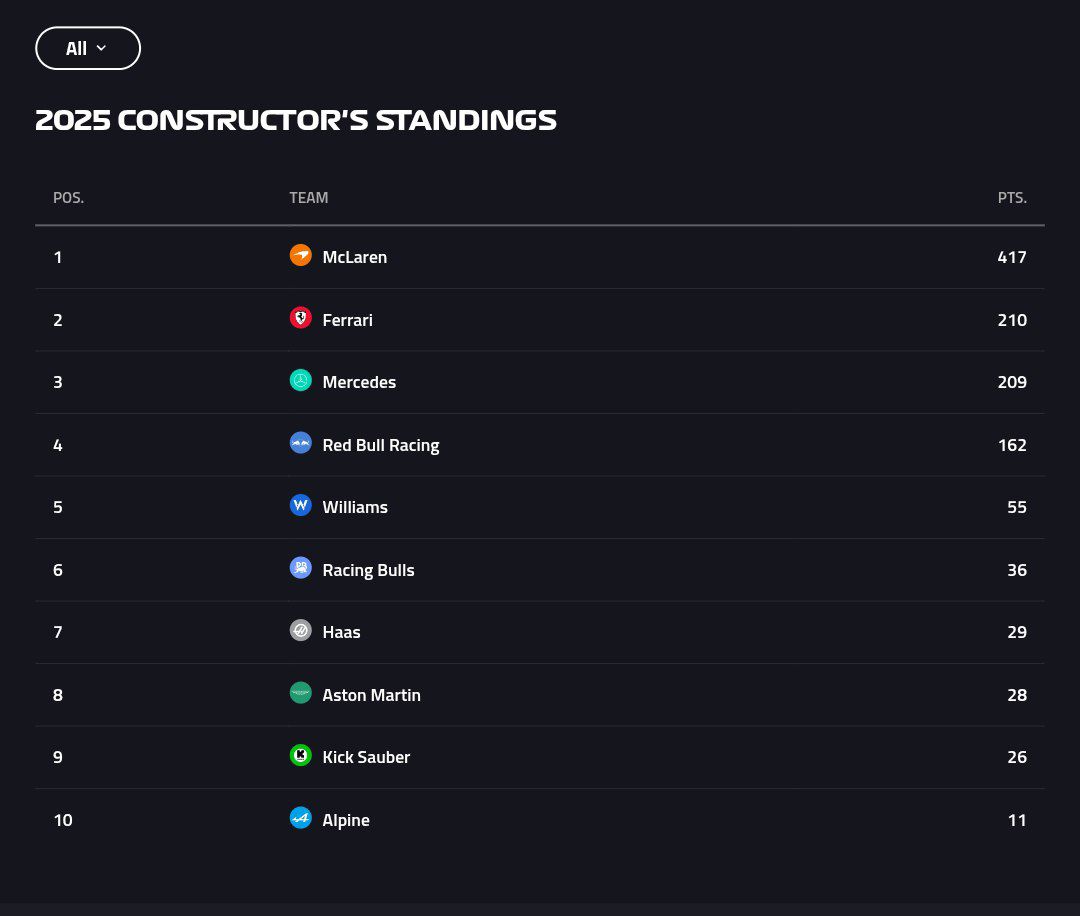Click the Ferrari team name

coord(347,319)
